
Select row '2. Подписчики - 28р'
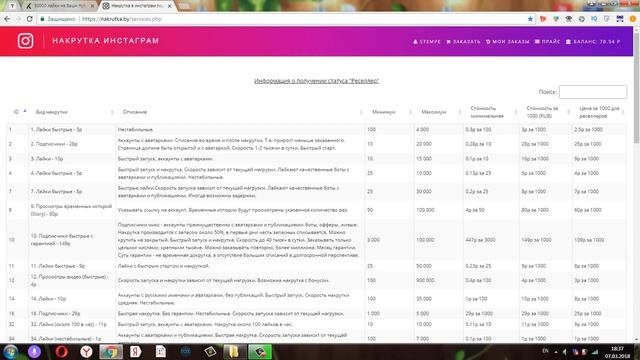pyautogui.click(x=316, y=144)
